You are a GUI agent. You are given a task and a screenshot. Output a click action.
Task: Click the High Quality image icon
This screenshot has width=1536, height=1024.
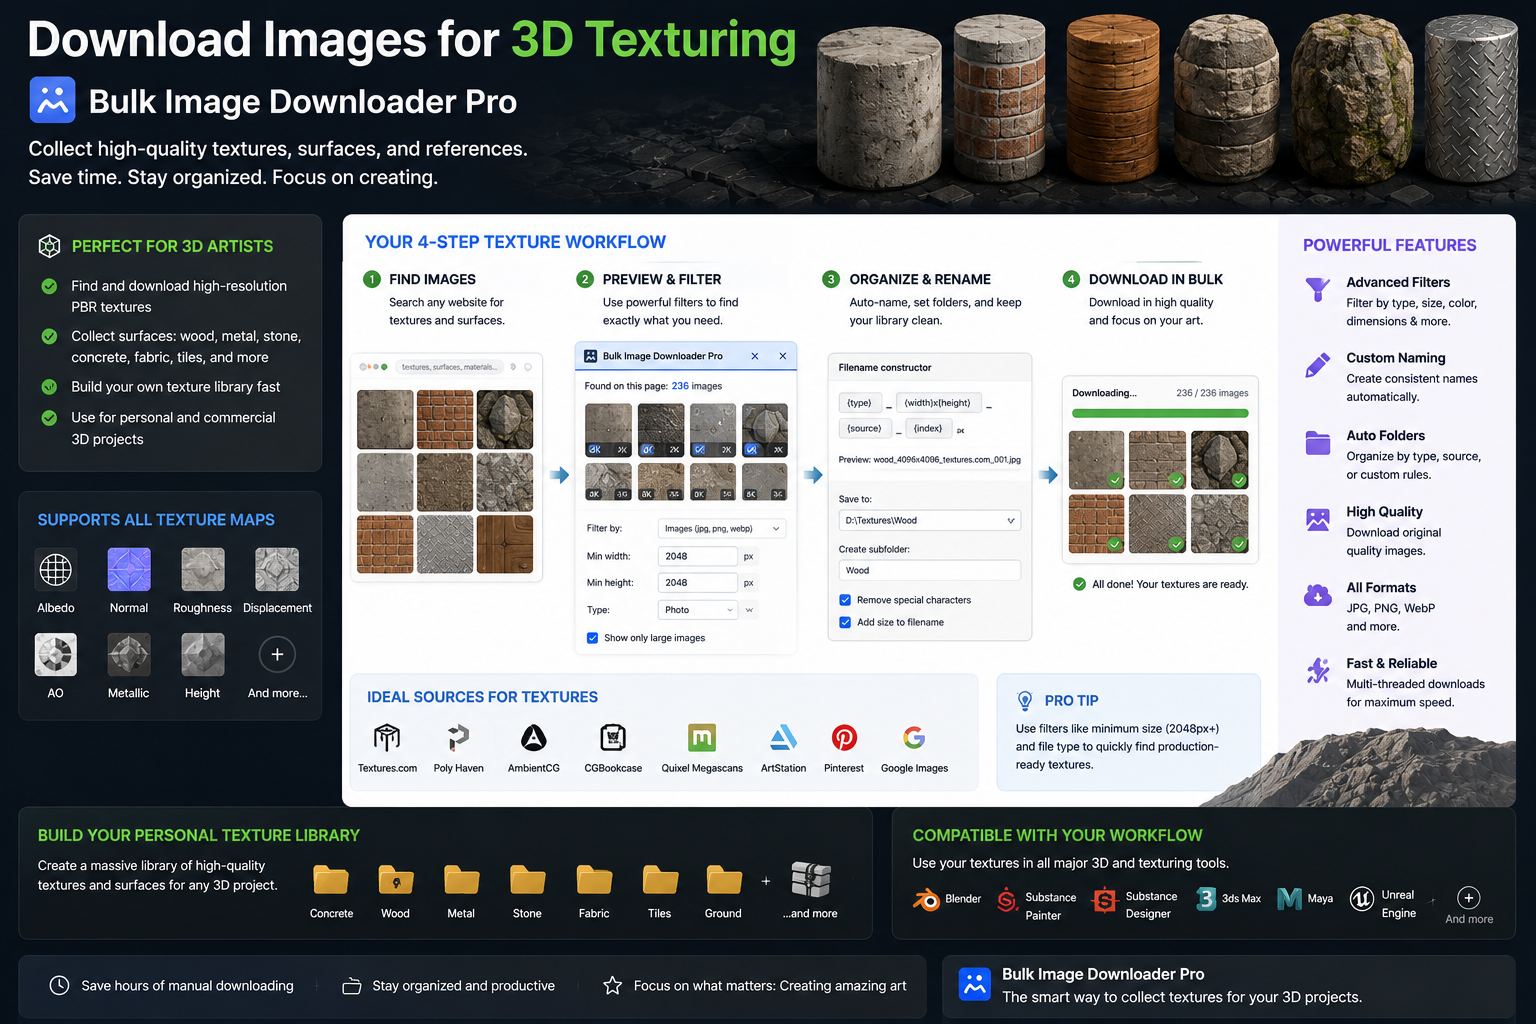click(1318, 519)
